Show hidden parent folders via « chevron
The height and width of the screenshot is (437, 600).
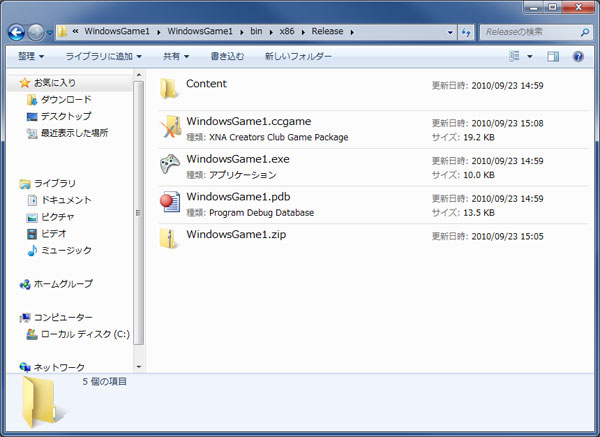tap(75, 31)
